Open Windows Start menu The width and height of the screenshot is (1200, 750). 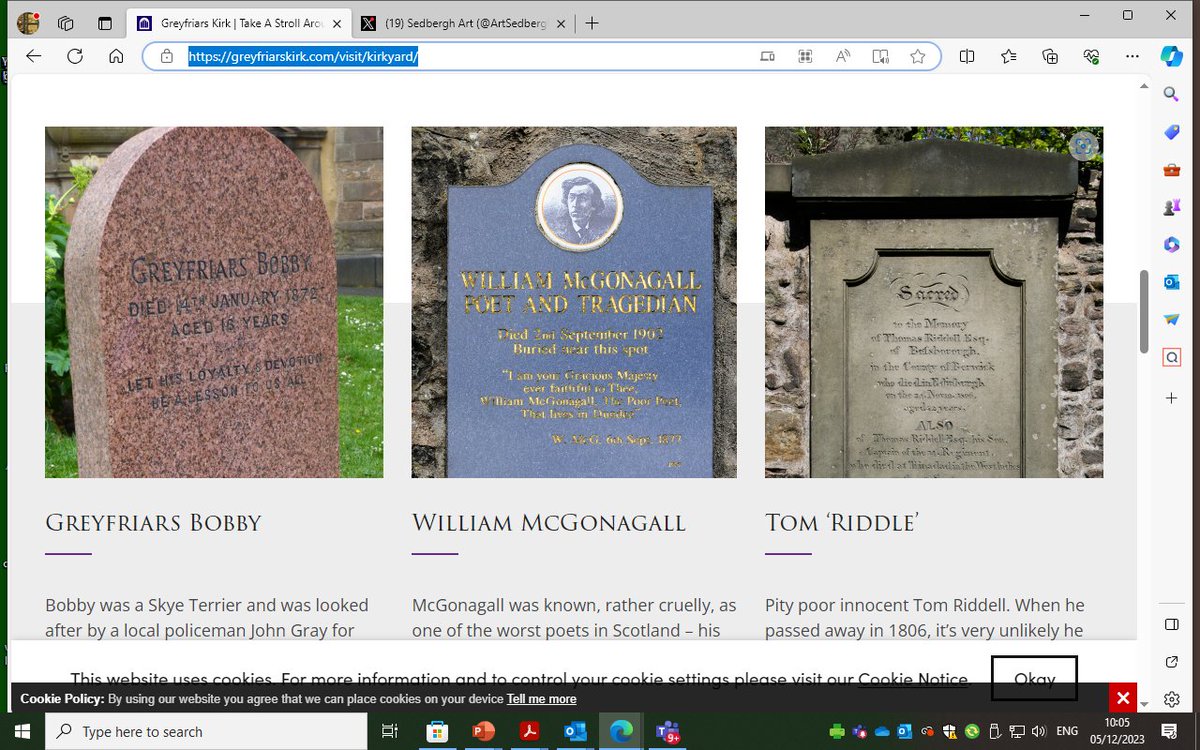coord(22,731)
